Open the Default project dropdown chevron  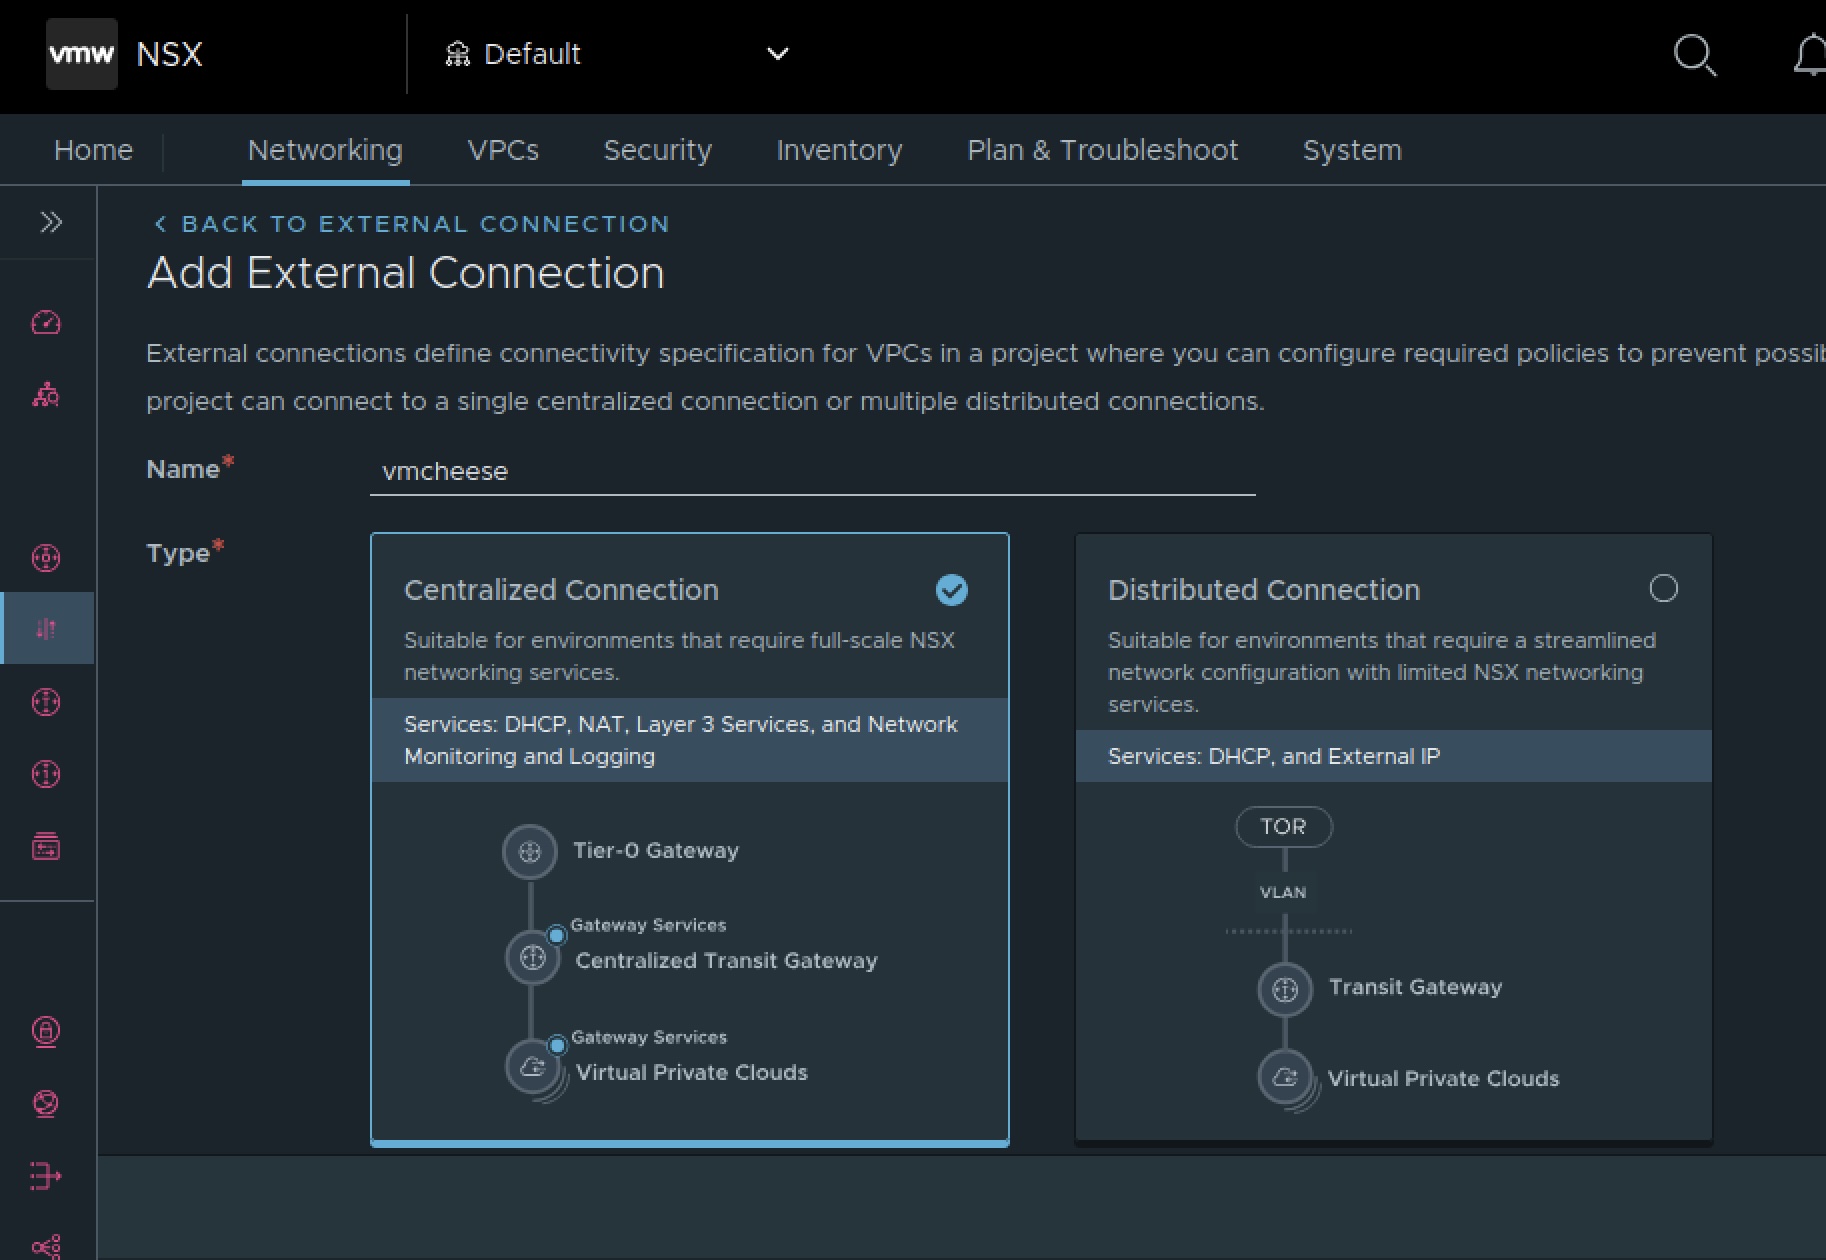click(778, 54)
